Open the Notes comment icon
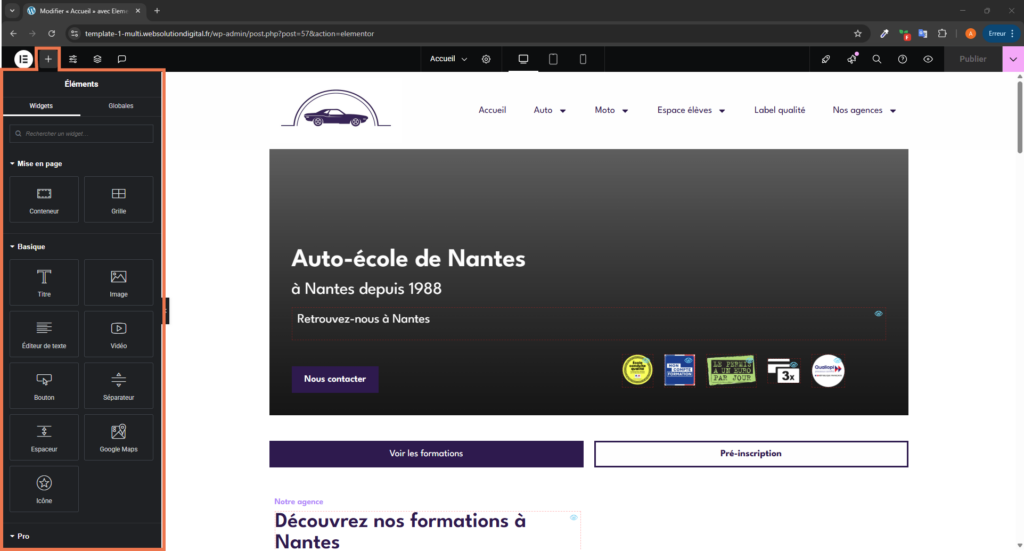The height and width of the screenshot is (551, 1024). coord(121,59)
